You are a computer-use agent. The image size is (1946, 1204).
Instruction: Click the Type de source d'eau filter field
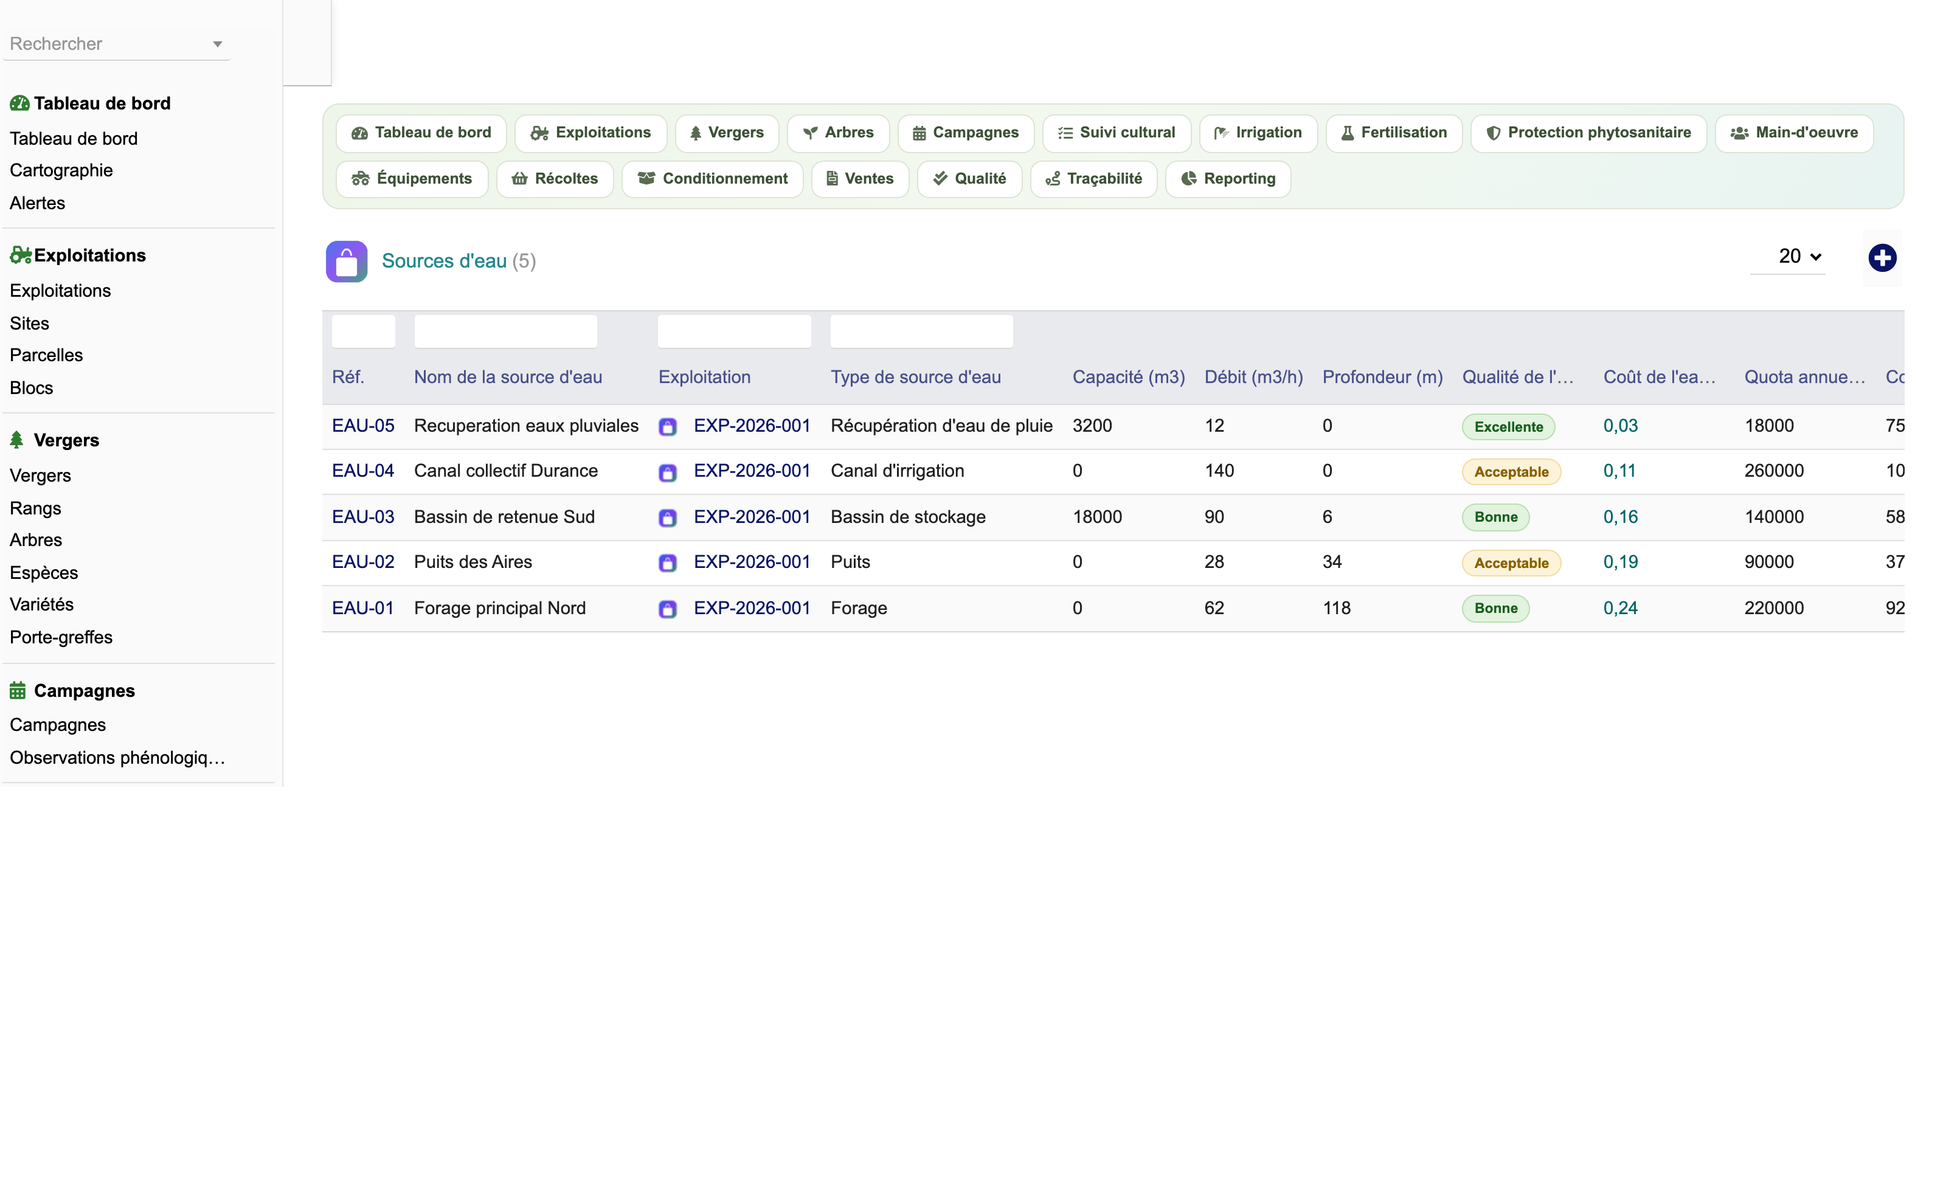922,332
